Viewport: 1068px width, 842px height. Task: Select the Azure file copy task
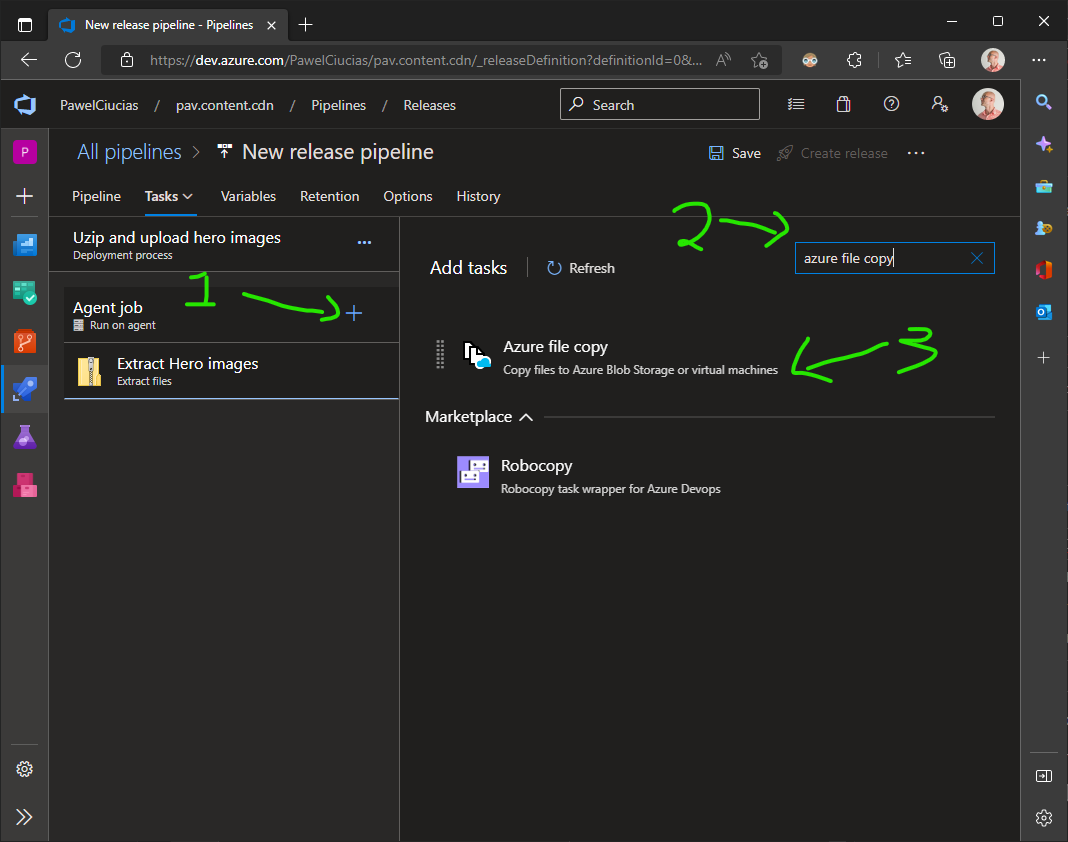pos(640,357)
